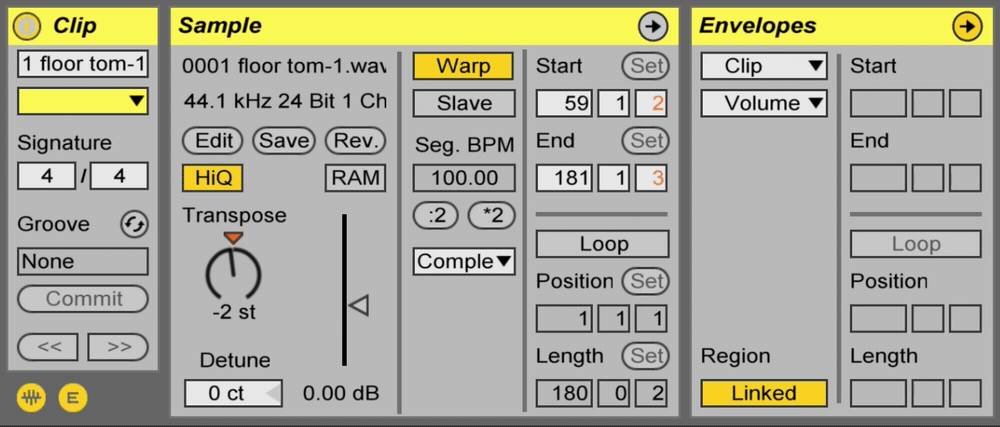1000x427 pixels.
Task: Click the signature numerator field
Action: [47, 176]
